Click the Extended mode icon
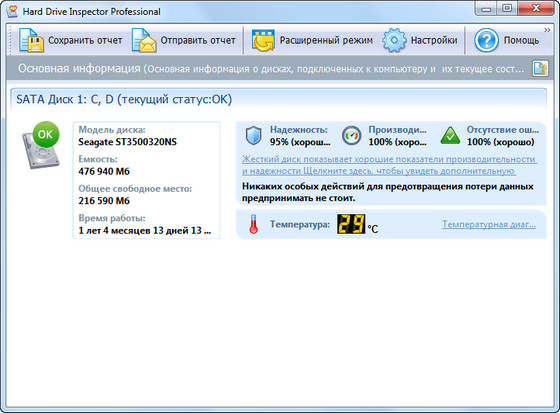The height and width of the screenshot is (413, 560). coord(263,40)
